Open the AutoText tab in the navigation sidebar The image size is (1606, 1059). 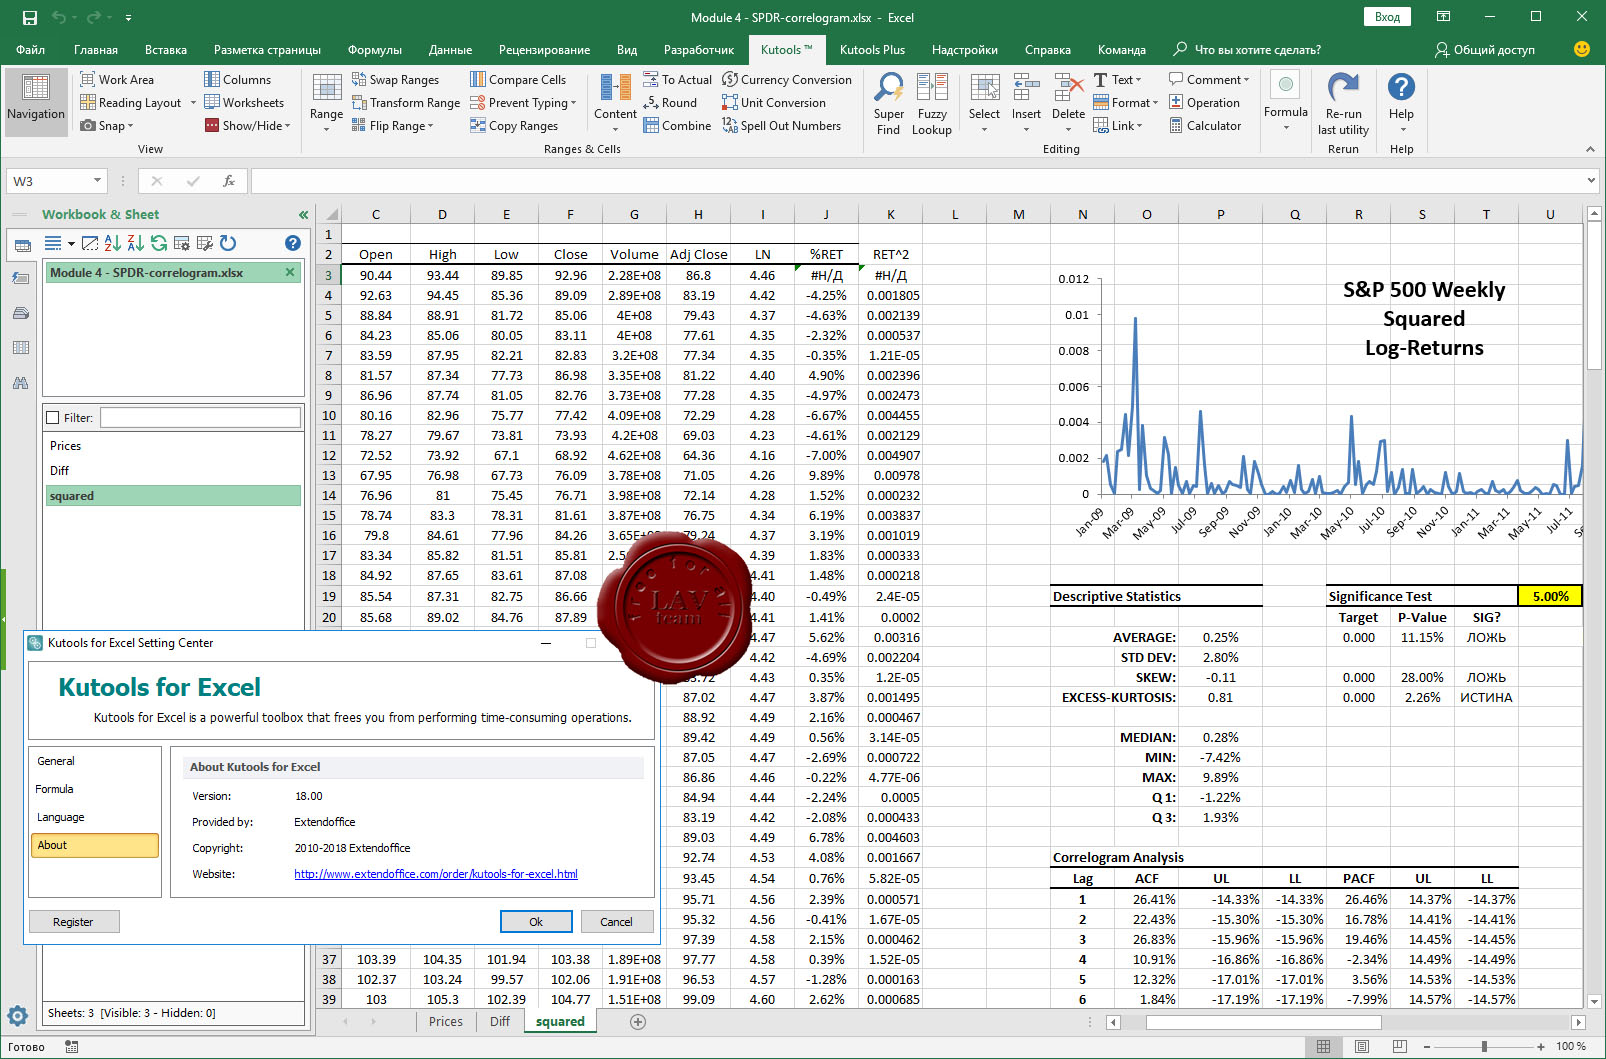click(20, 313)
